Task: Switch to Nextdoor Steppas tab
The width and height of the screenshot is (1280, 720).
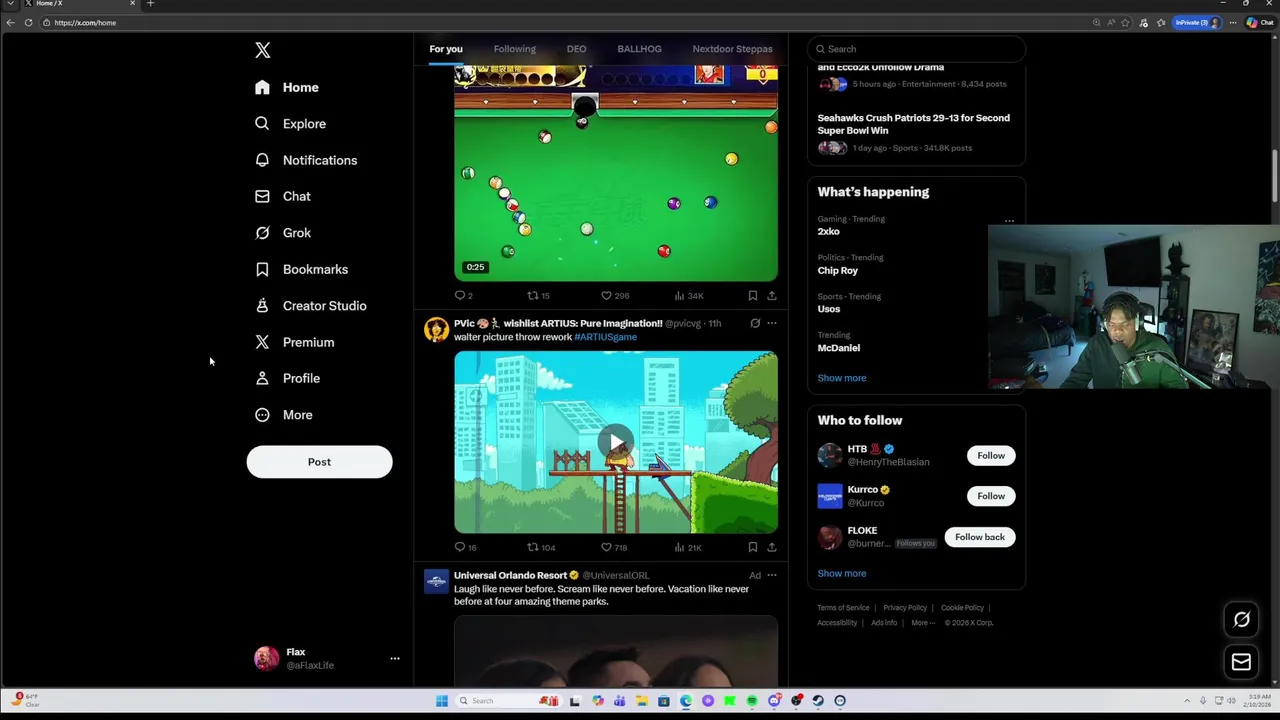Action: point(732,49)
